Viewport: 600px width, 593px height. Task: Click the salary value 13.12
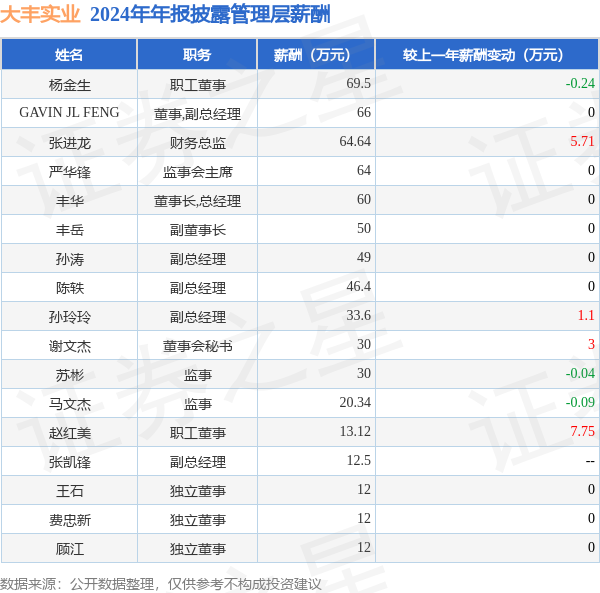355,432
